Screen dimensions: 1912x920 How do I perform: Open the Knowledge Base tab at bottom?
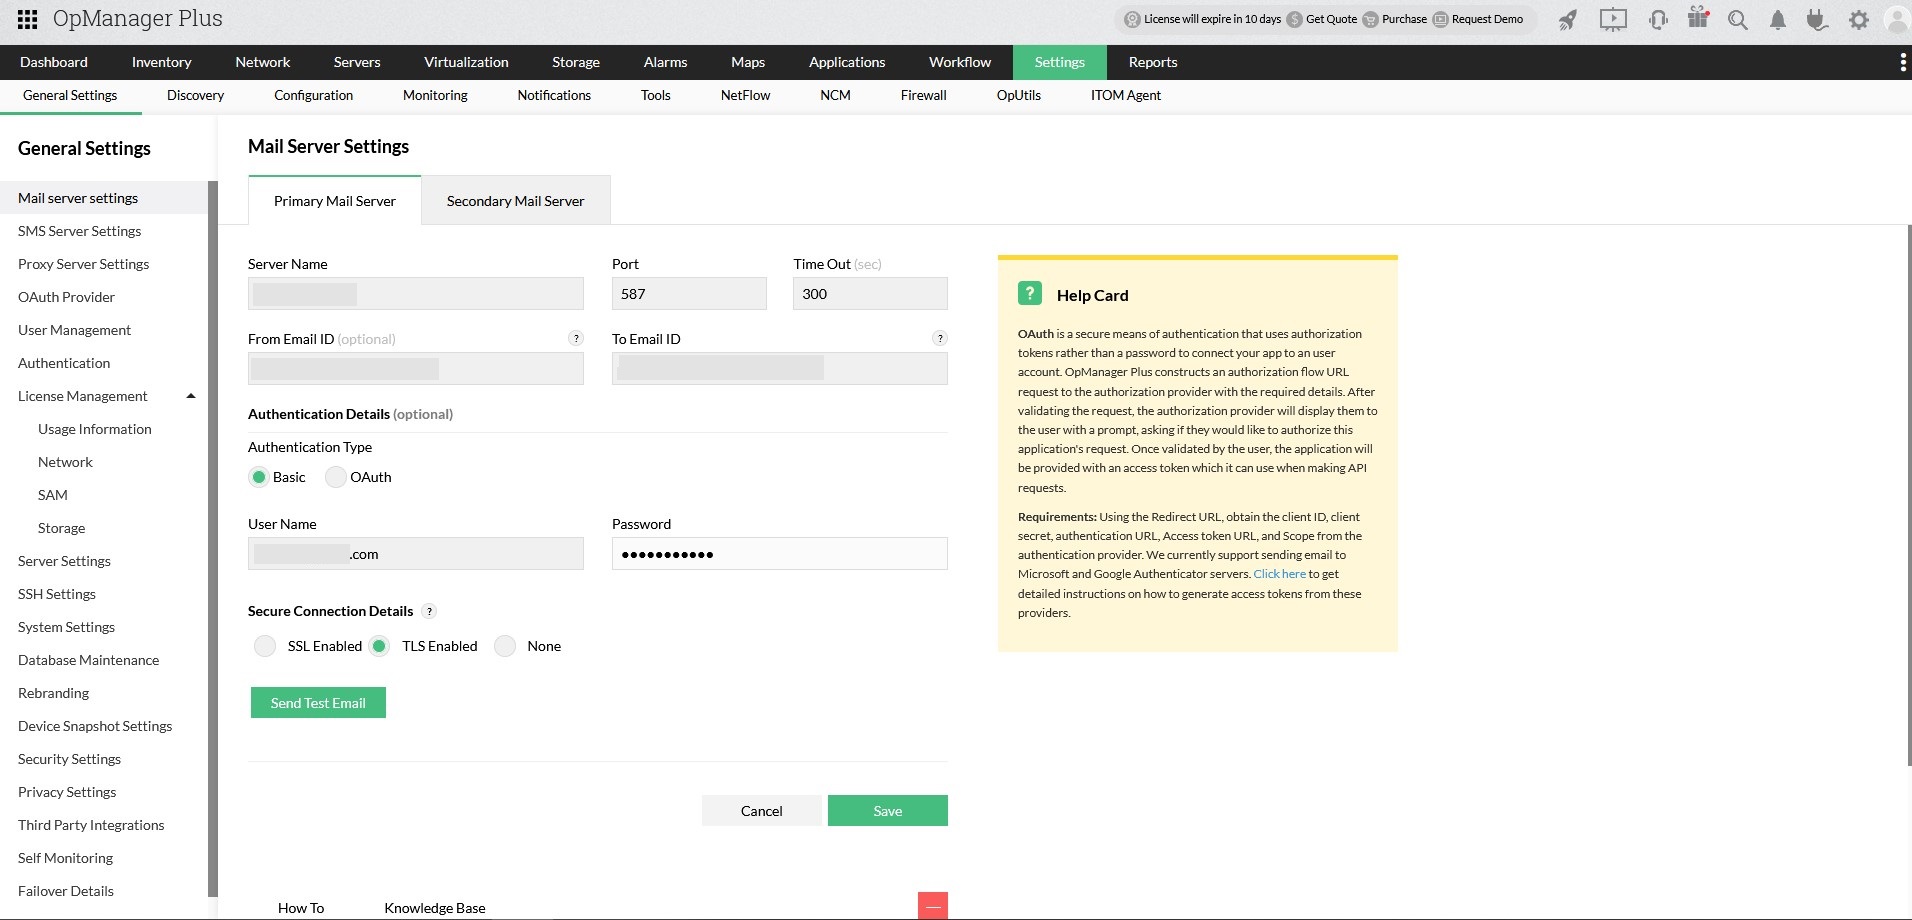click(435, 908)
